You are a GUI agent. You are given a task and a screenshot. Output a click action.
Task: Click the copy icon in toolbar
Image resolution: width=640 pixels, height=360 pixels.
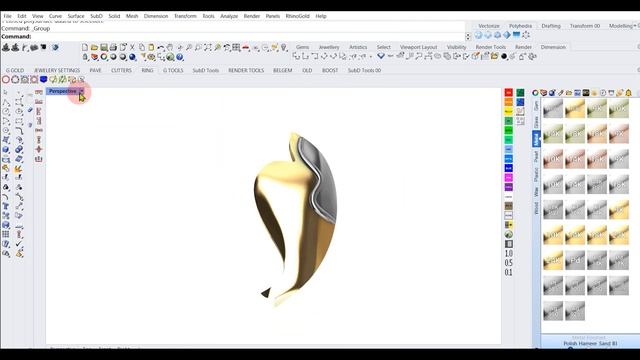tap(142, 47)
